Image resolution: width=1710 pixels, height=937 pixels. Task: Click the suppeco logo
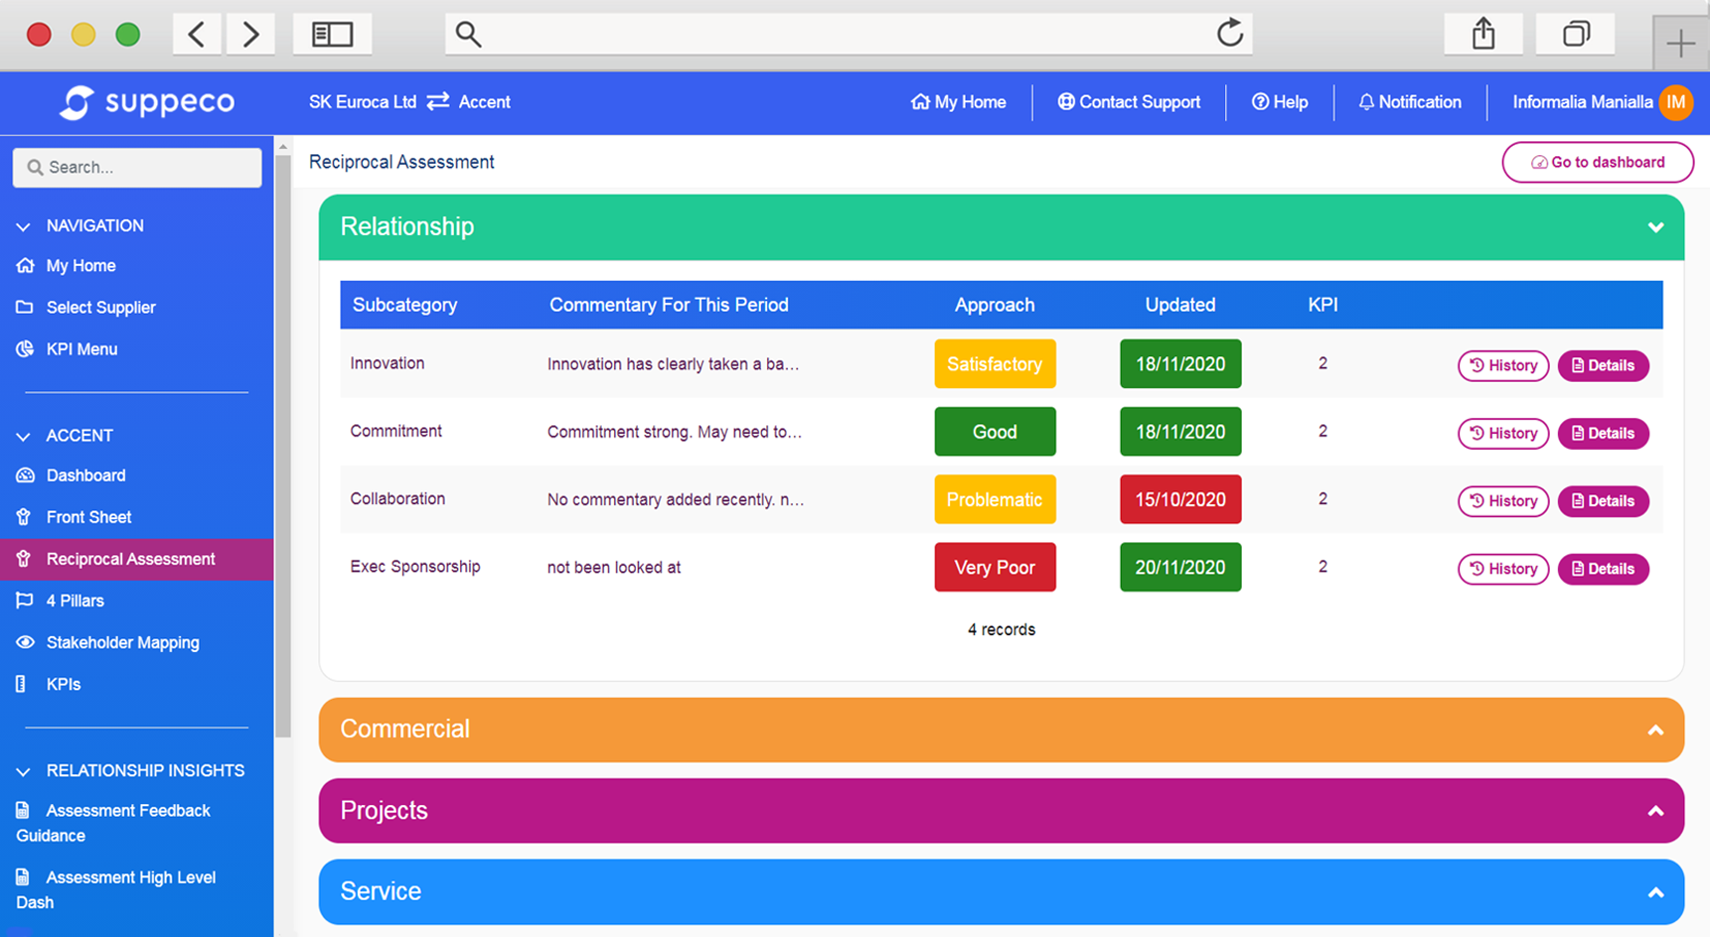click(148, 102)
